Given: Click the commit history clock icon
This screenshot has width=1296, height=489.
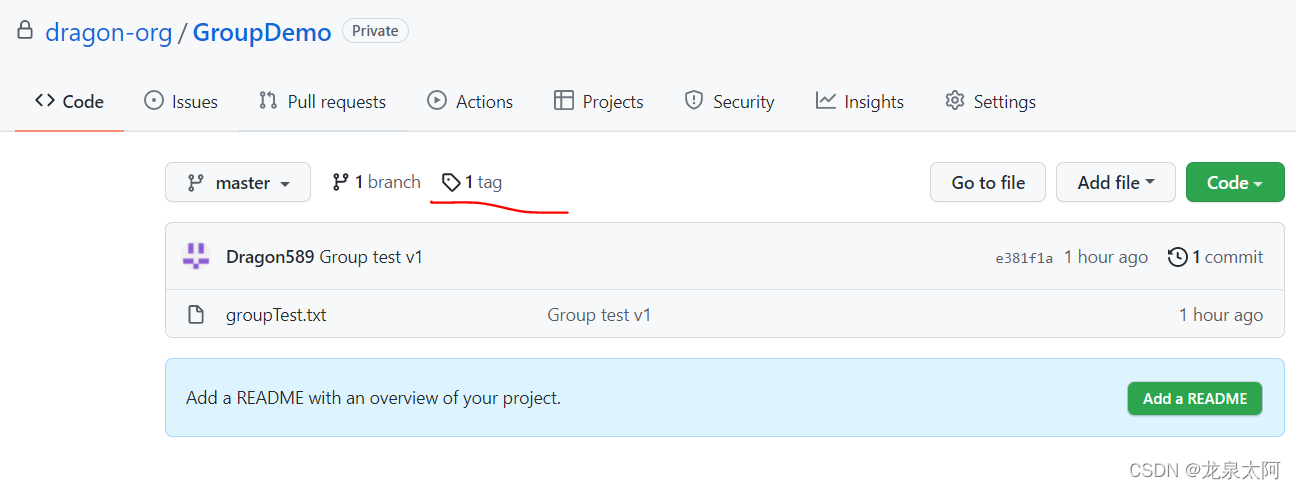Looking at the screenshot, I should pyautogui.click(x=1178, y=257).
